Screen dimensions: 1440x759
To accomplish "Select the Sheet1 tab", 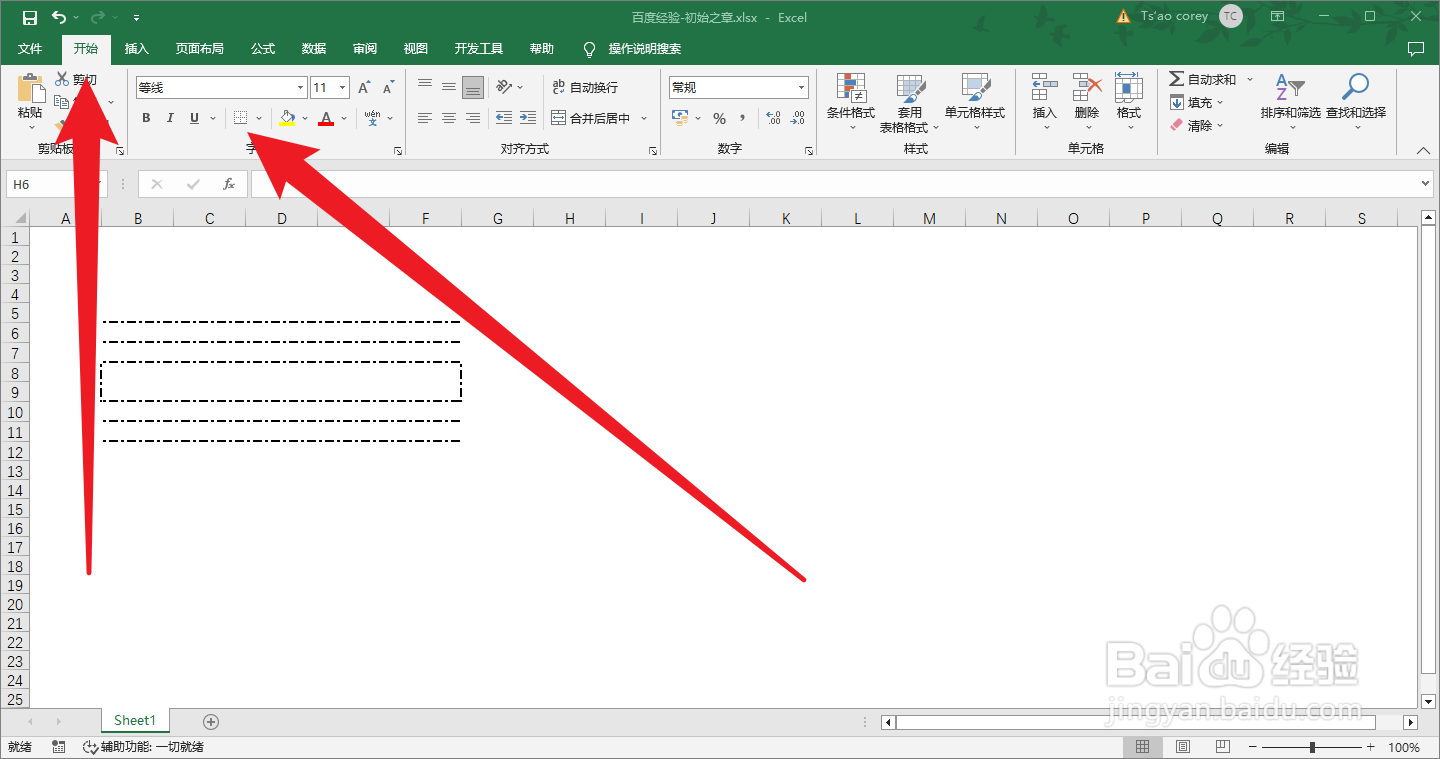I will tap(135, 720).
